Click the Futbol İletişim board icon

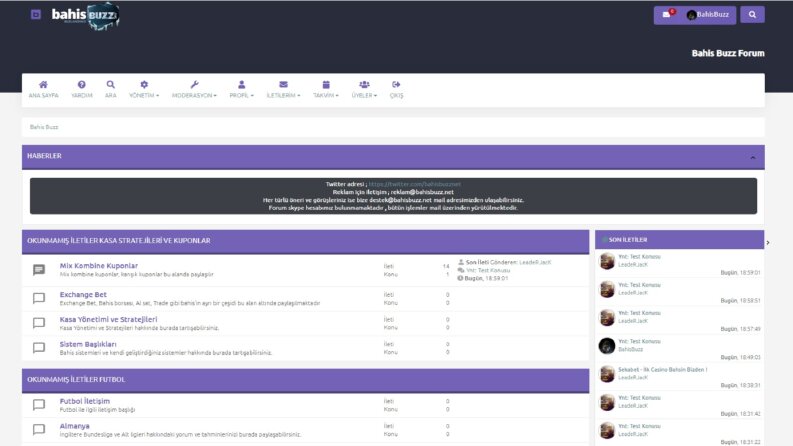pos(39,405)
